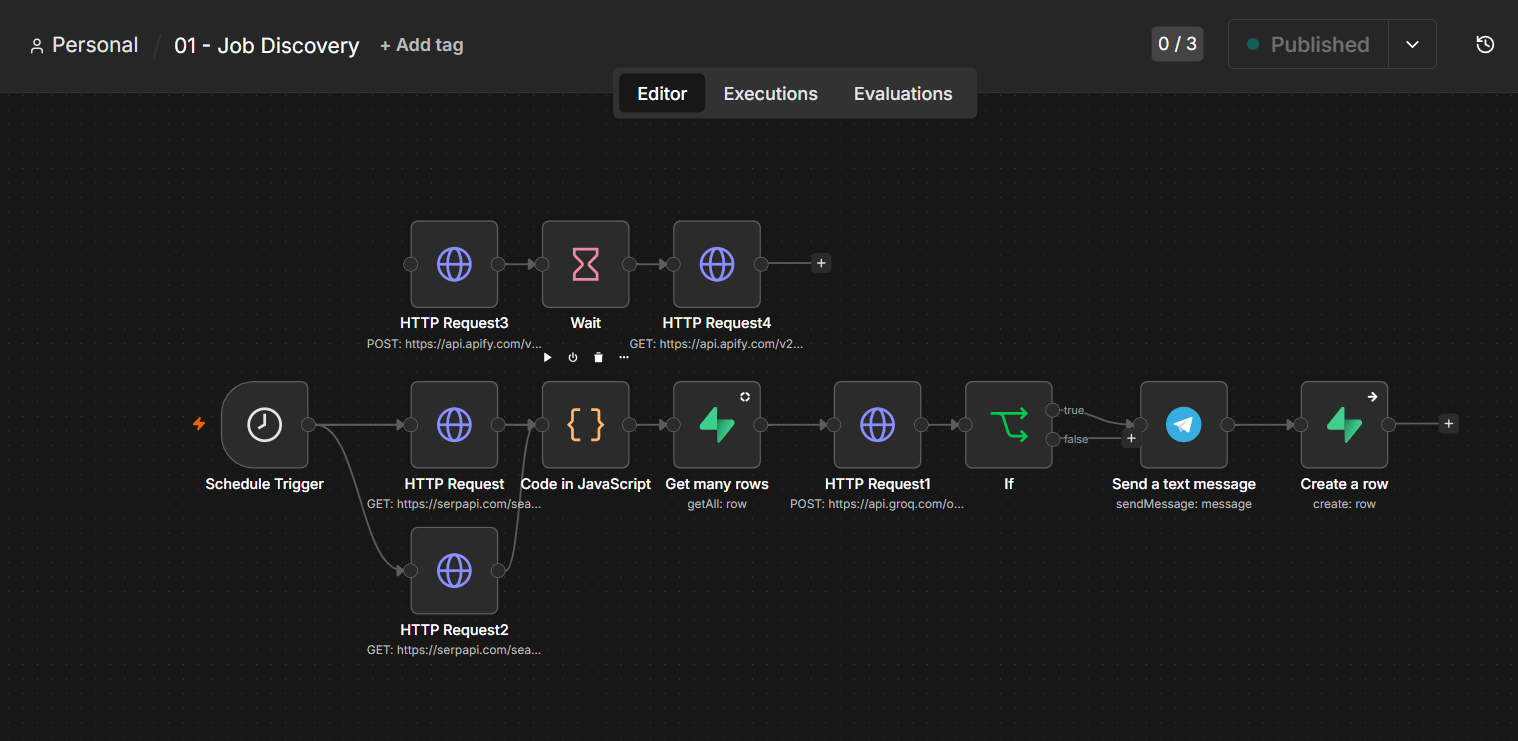Switch to the Evaluations tab

pyautogui.click(x=903, y=93)
